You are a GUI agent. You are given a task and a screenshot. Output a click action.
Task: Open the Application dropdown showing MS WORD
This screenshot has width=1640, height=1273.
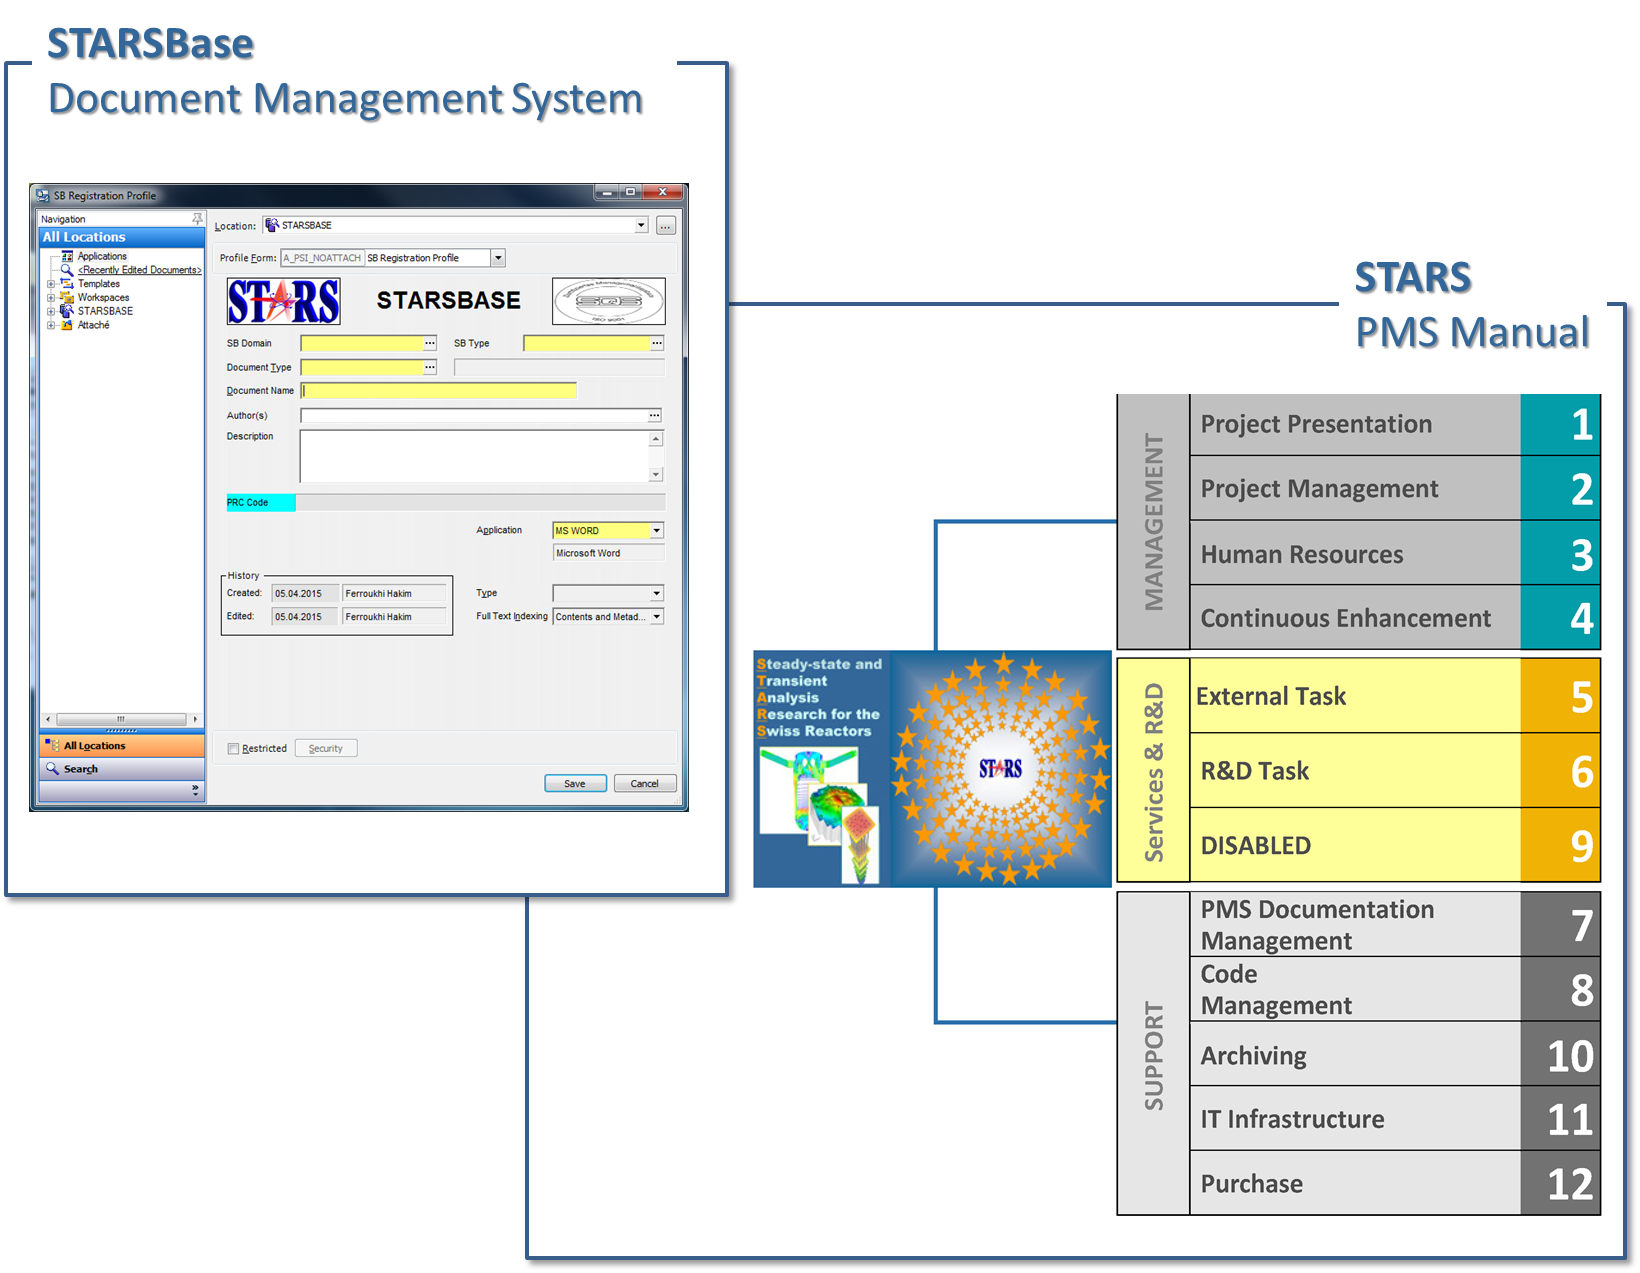click(x=657, y=531)
